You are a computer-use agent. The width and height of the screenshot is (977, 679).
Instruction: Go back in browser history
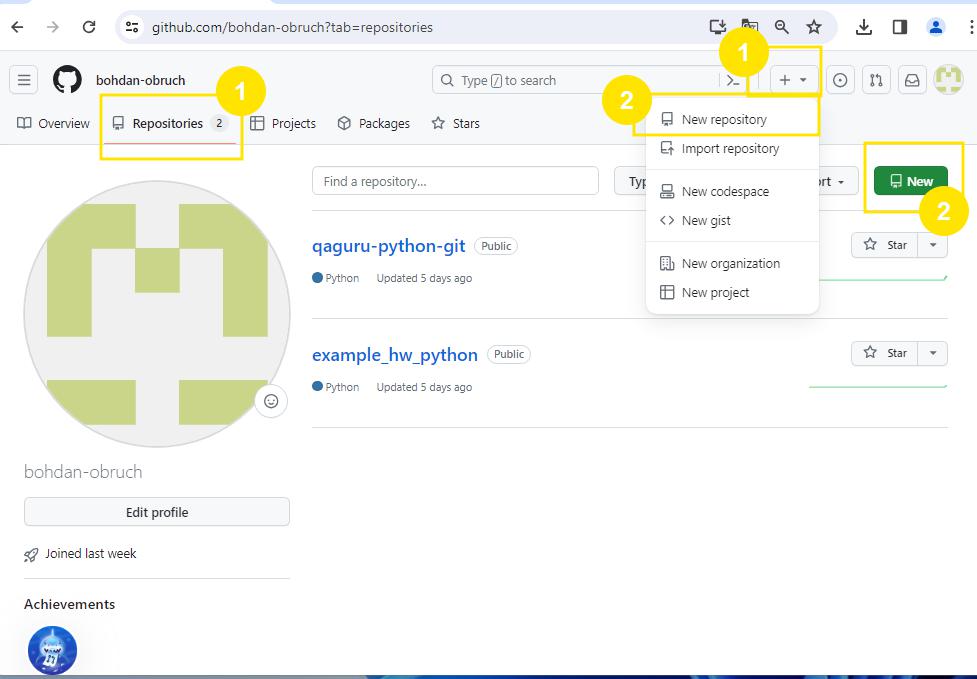point(18,27)
